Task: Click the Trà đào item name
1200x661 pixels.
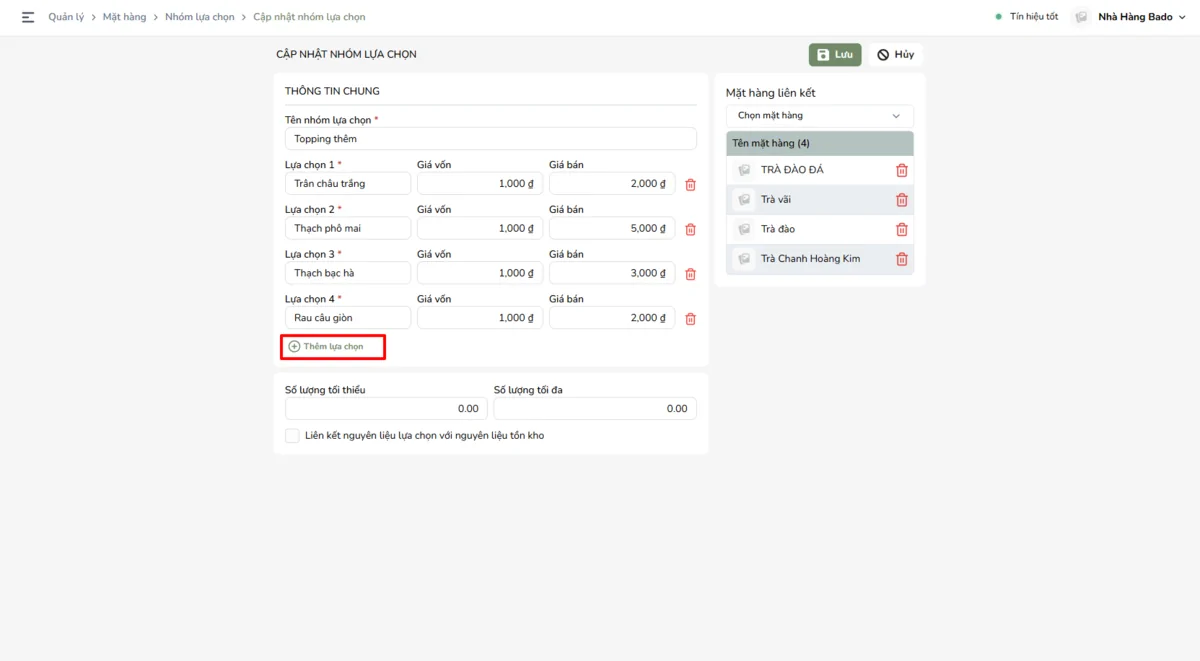Action: click(x=778, y=229)
